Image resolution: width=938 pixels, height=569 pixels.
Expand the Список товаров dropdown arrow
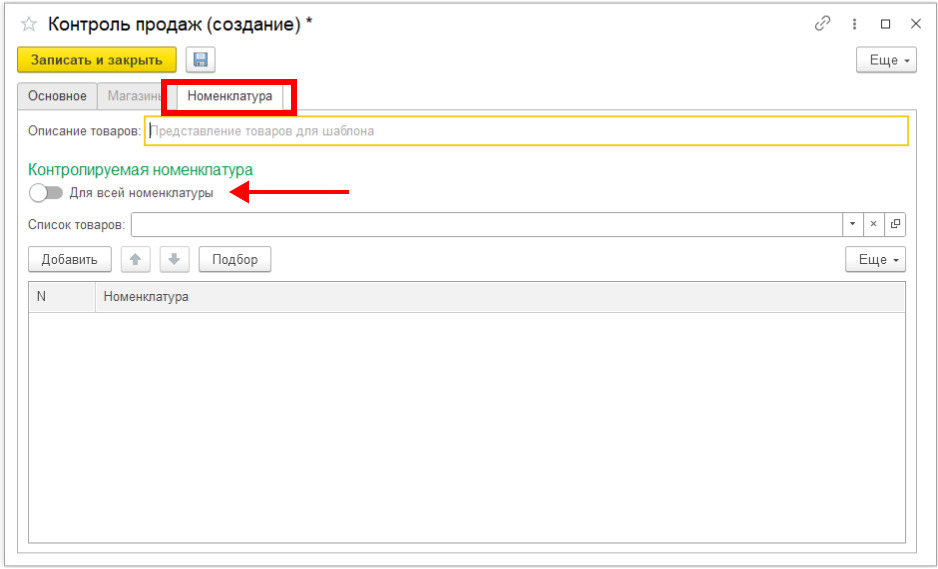[852, 224]
